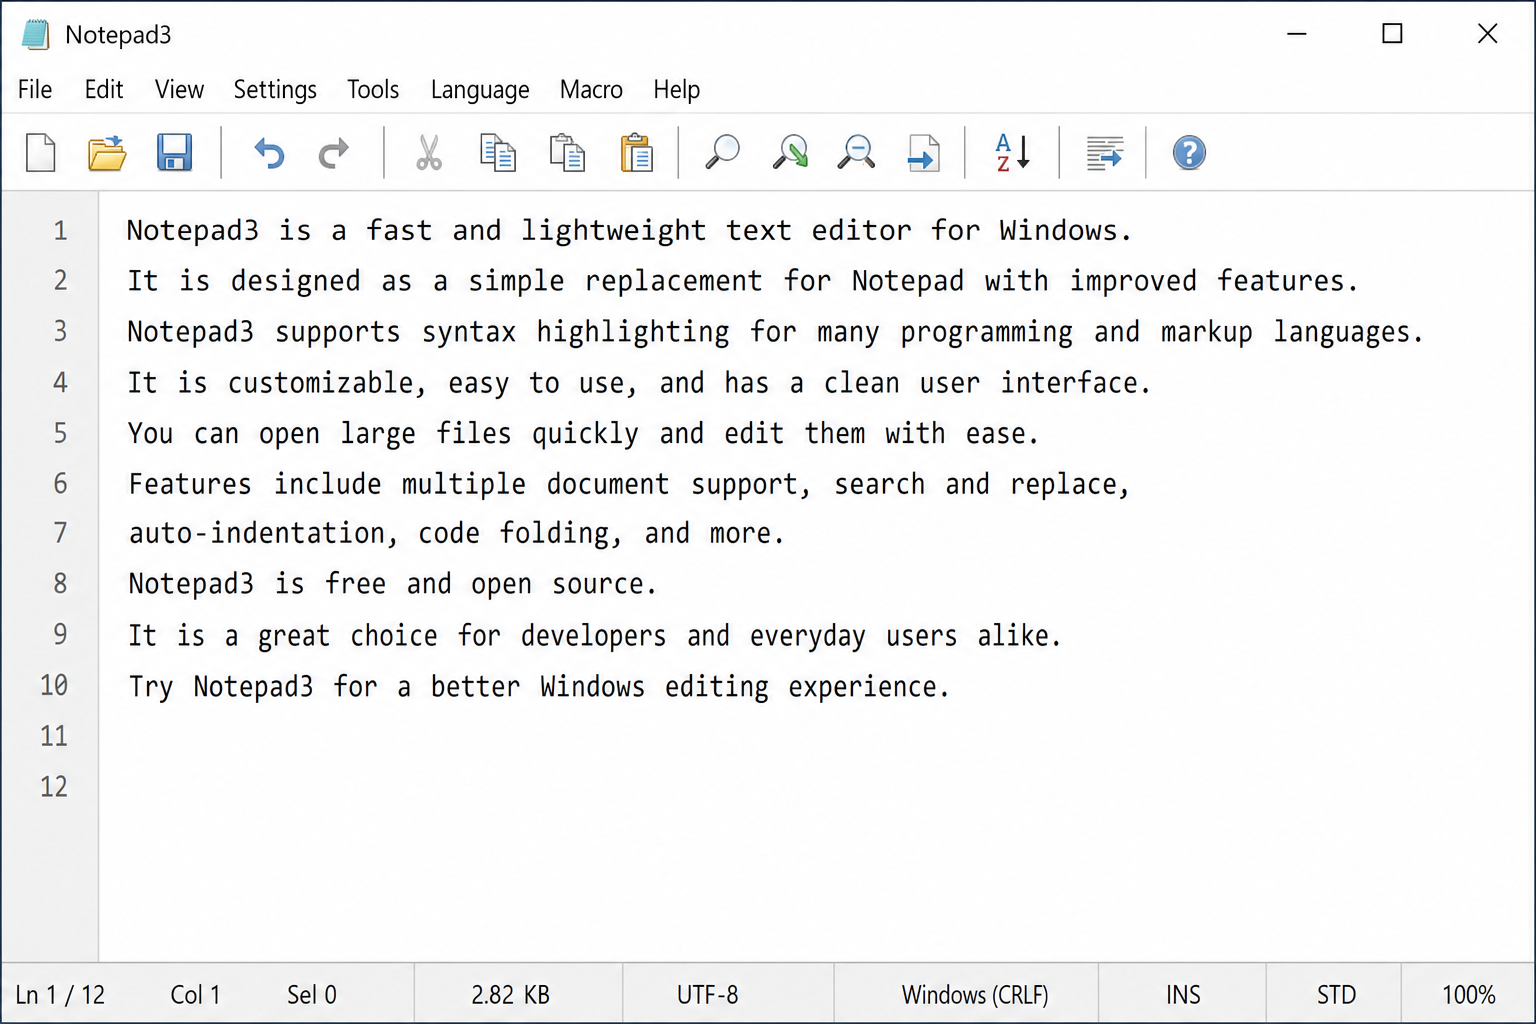Image resolution: width=1536 pixels, height=1024 pixels.
Task: Click line number 10 in the margin
Action: (x=54, y=685)
